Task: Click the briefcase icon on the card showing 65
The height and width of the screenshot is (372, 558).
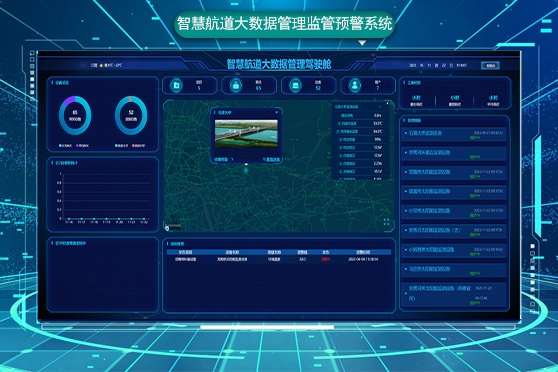Action: click(x=236, y=85)
